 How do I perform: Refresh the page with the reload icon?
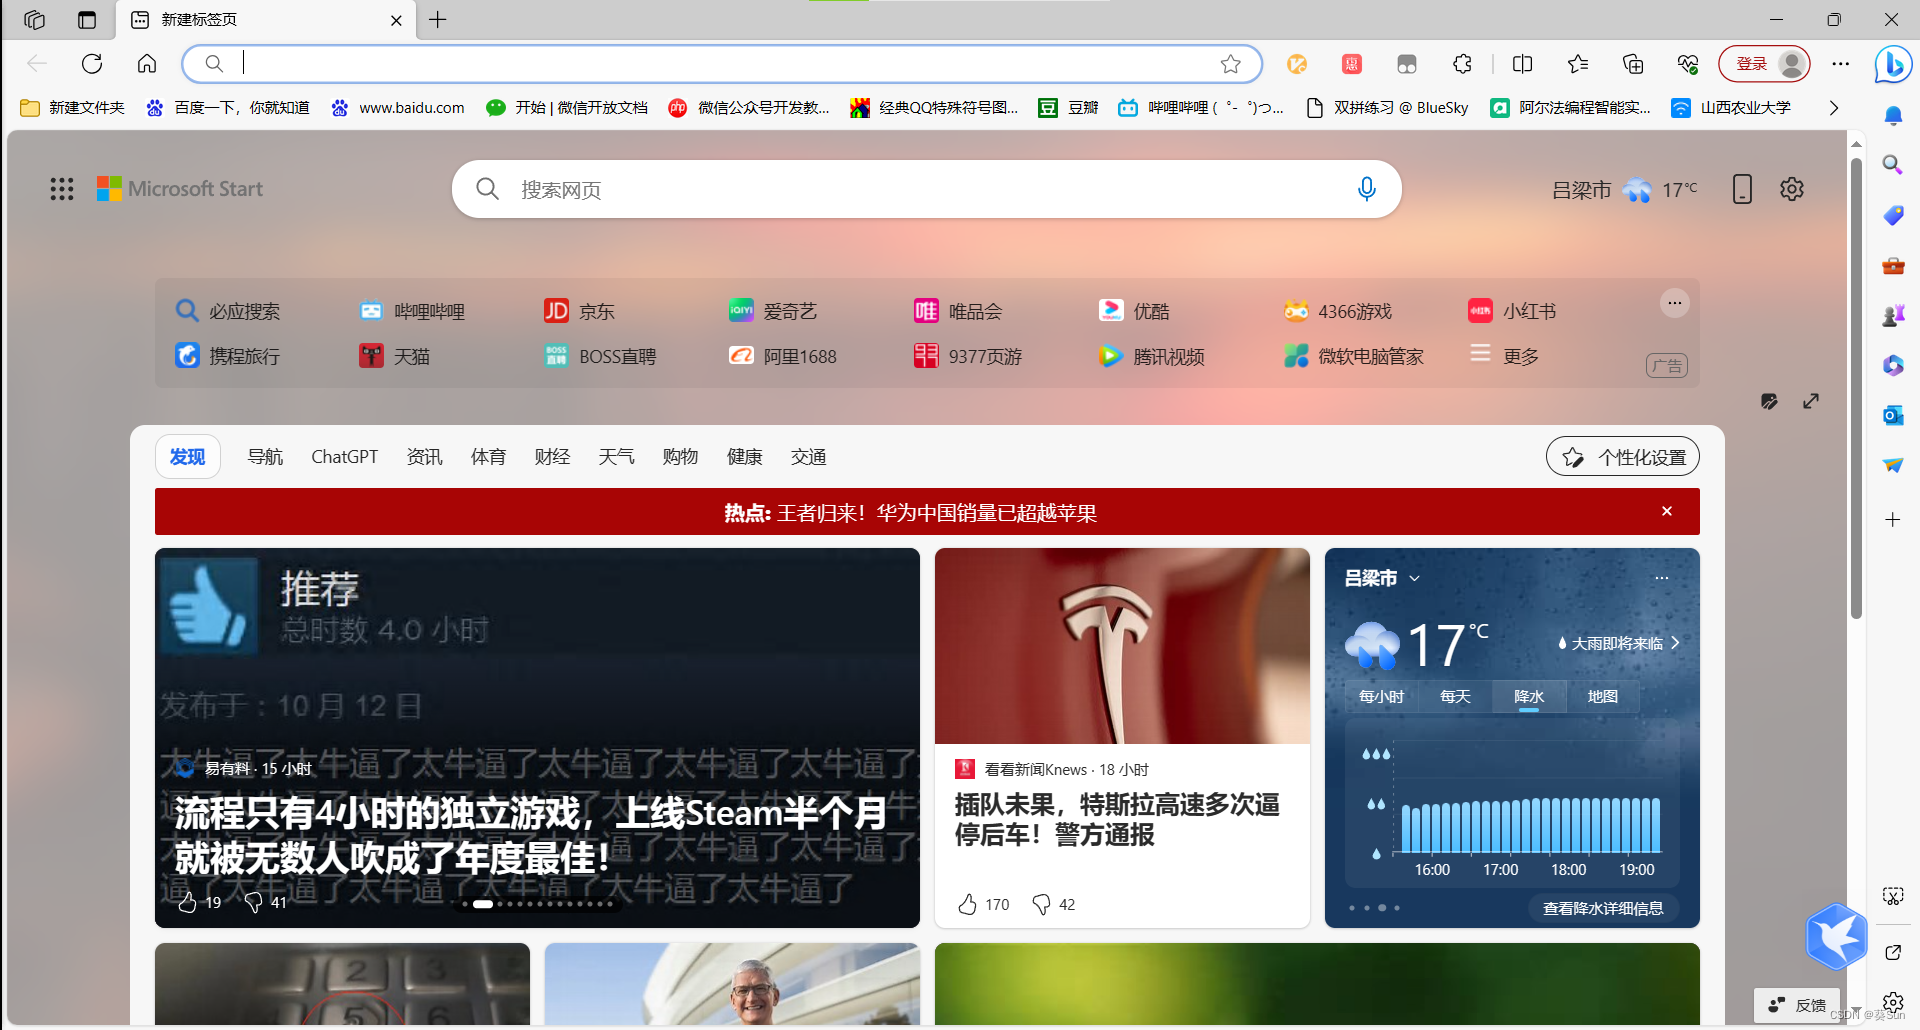tap(92, 64)
